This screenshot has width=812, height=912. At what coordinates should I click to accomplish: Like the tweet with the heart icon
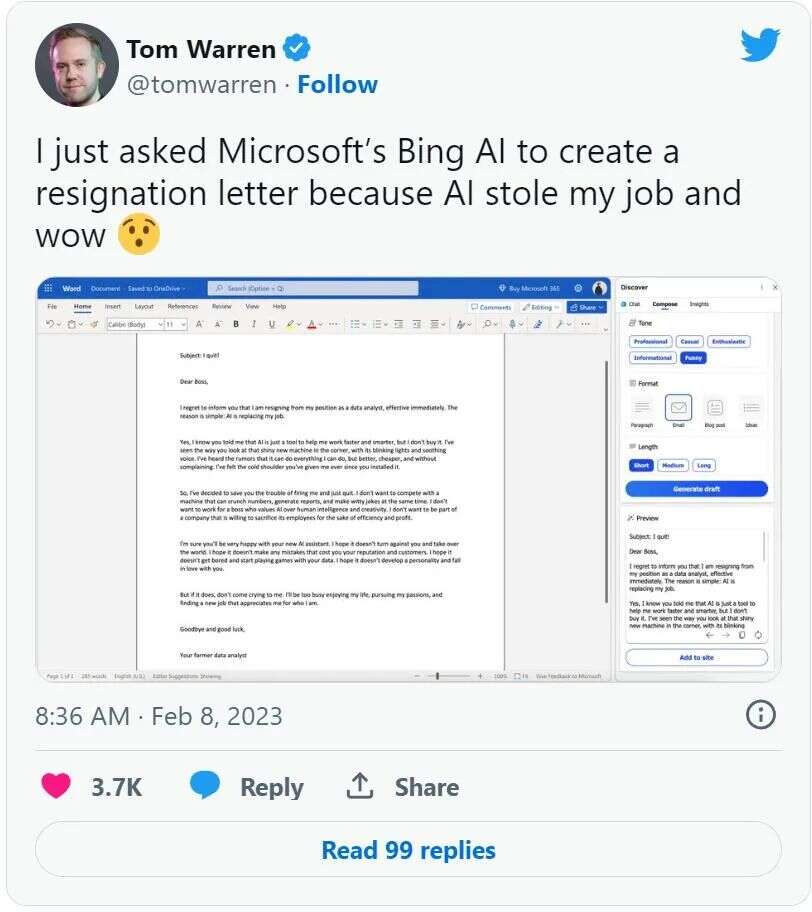coord(56,786)
